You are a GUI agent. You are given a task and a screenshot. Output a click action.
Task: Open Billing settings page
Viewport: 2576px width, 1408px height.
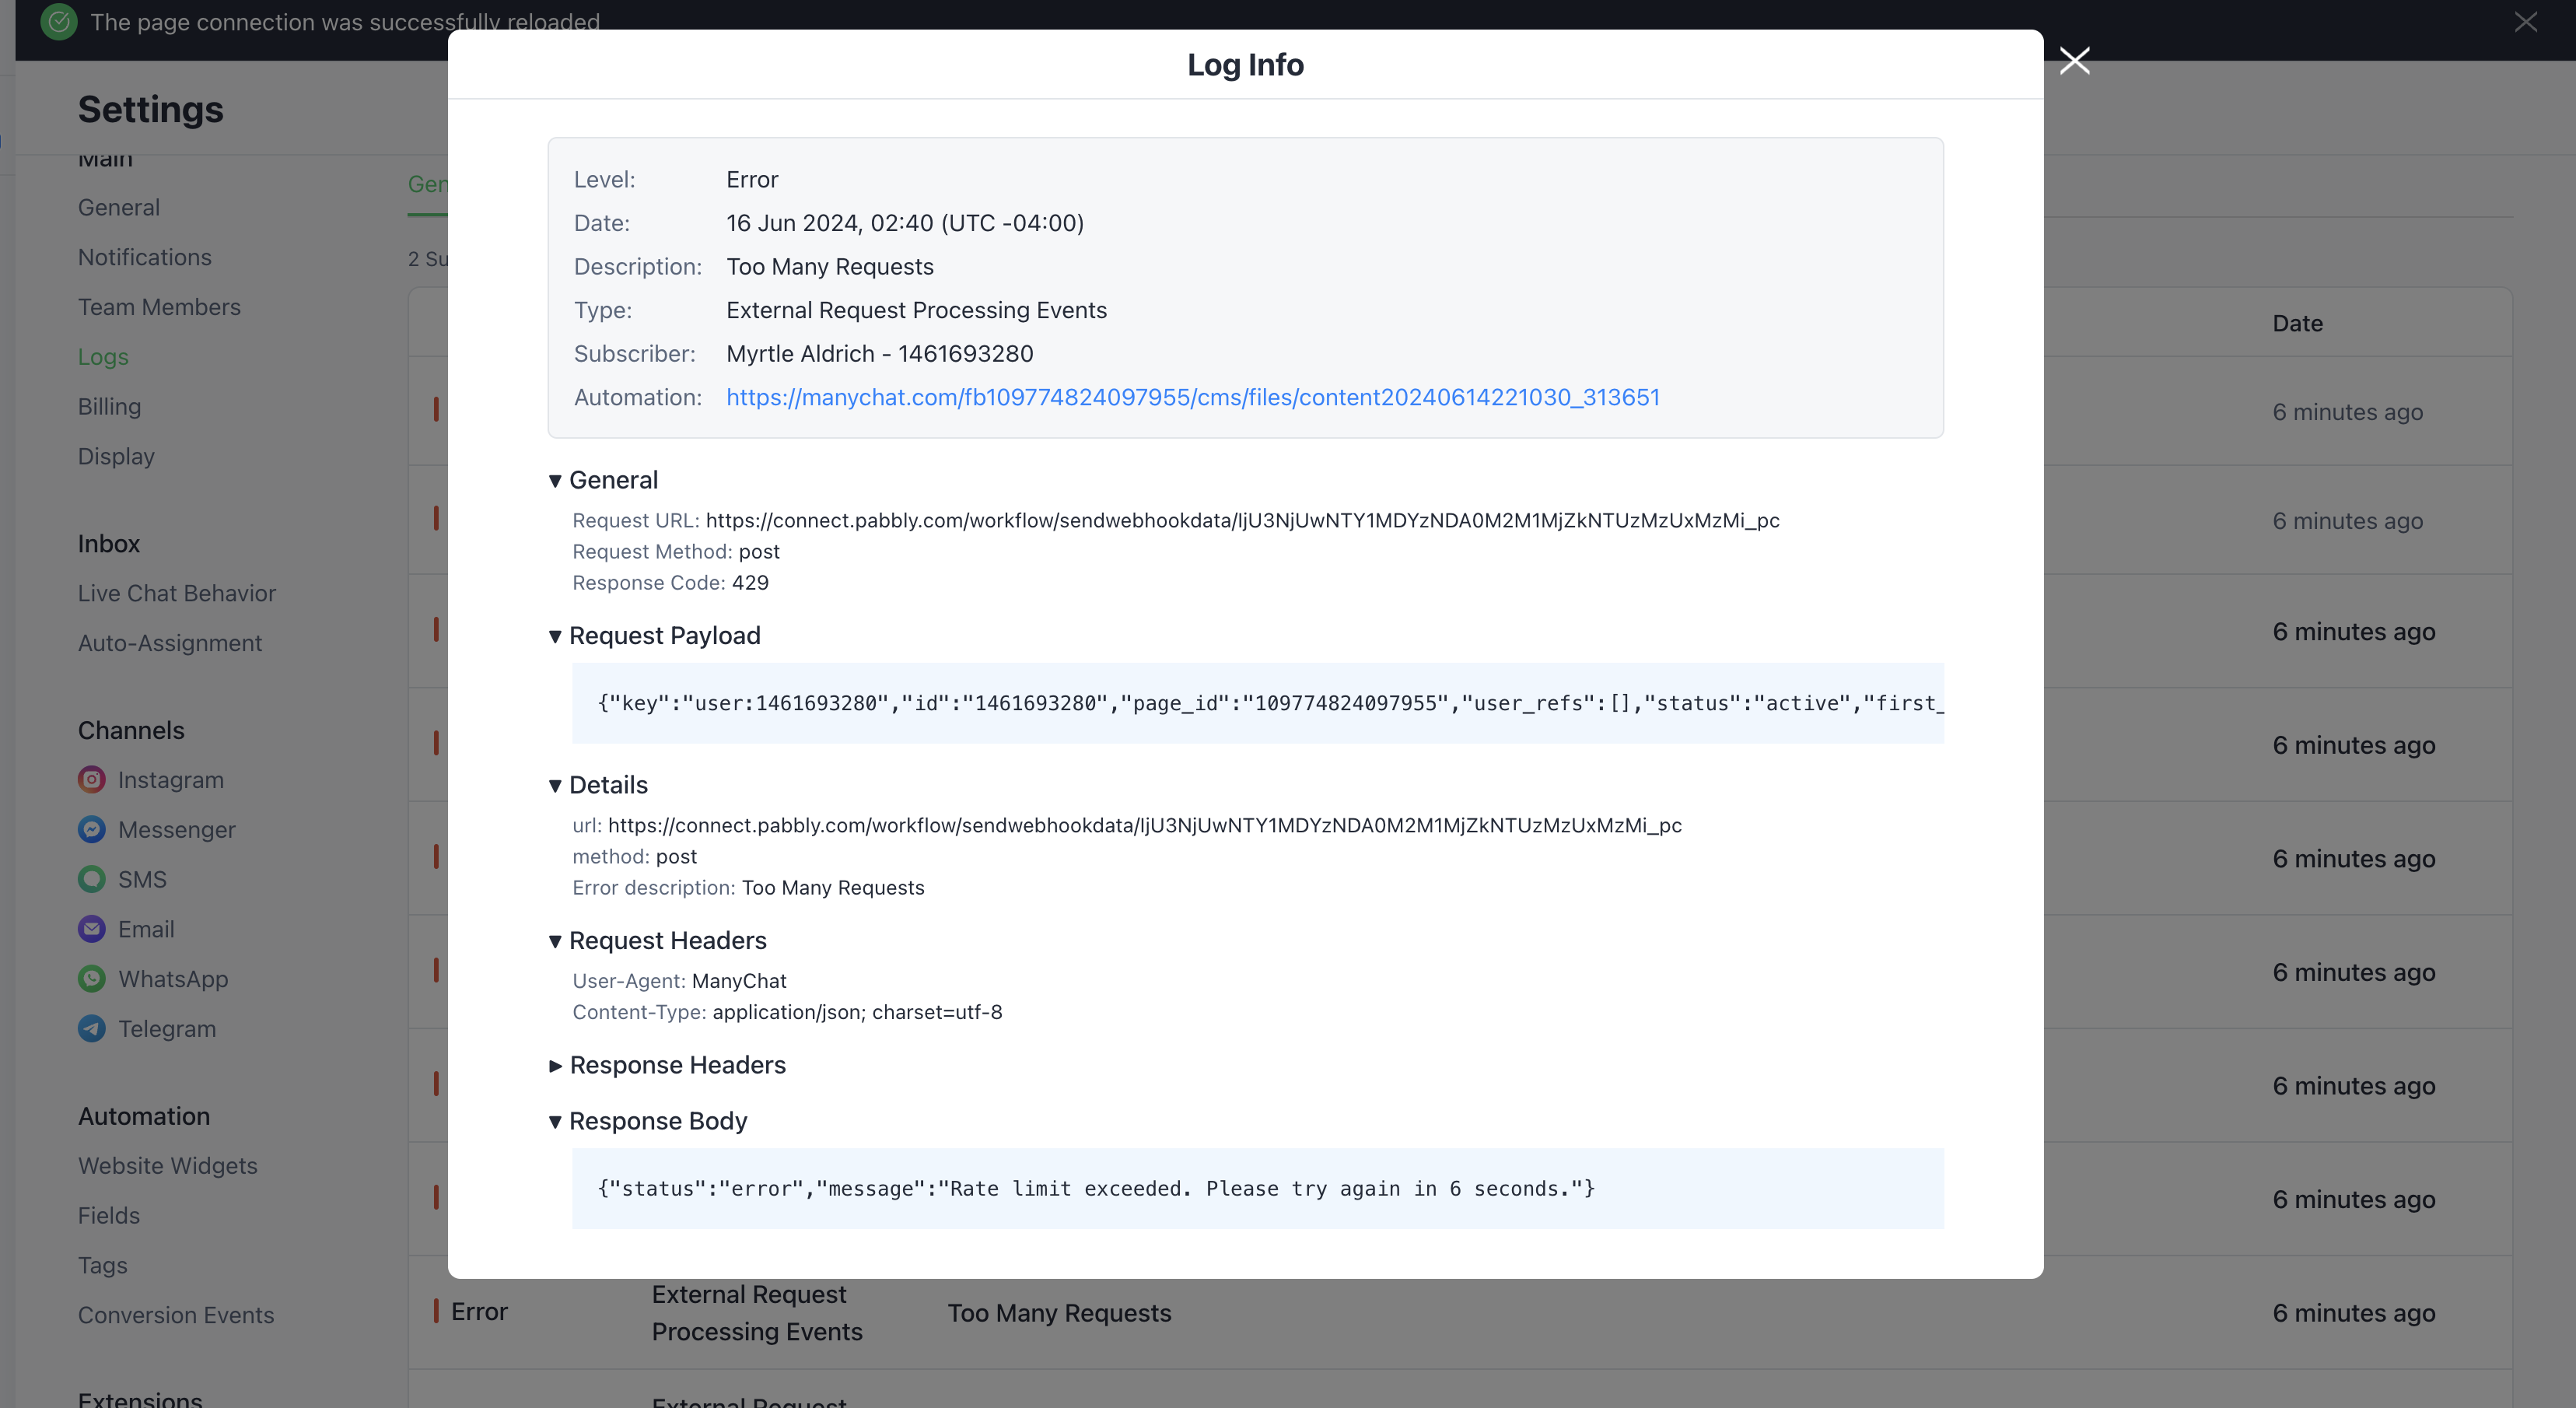[x=109, y=407]
